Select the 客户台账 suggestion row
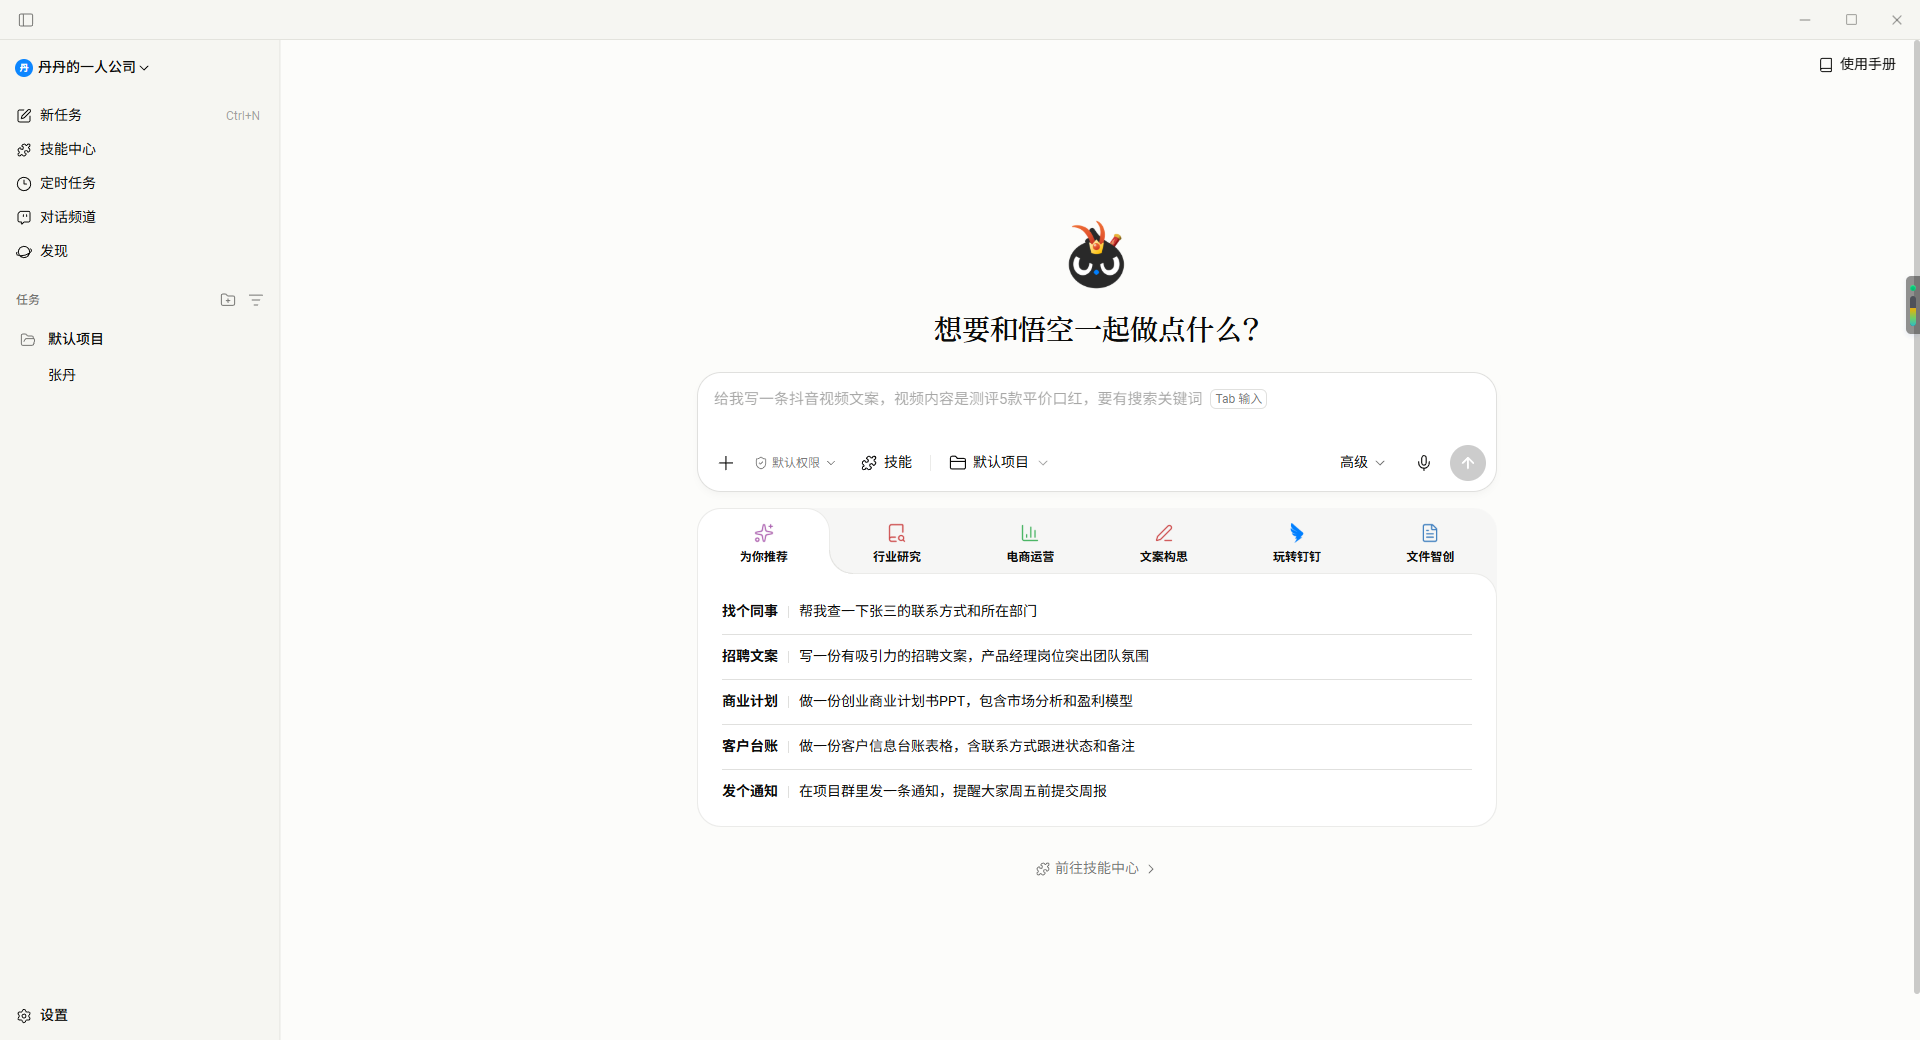1920x1040 pixels. tap(1096, 747)
